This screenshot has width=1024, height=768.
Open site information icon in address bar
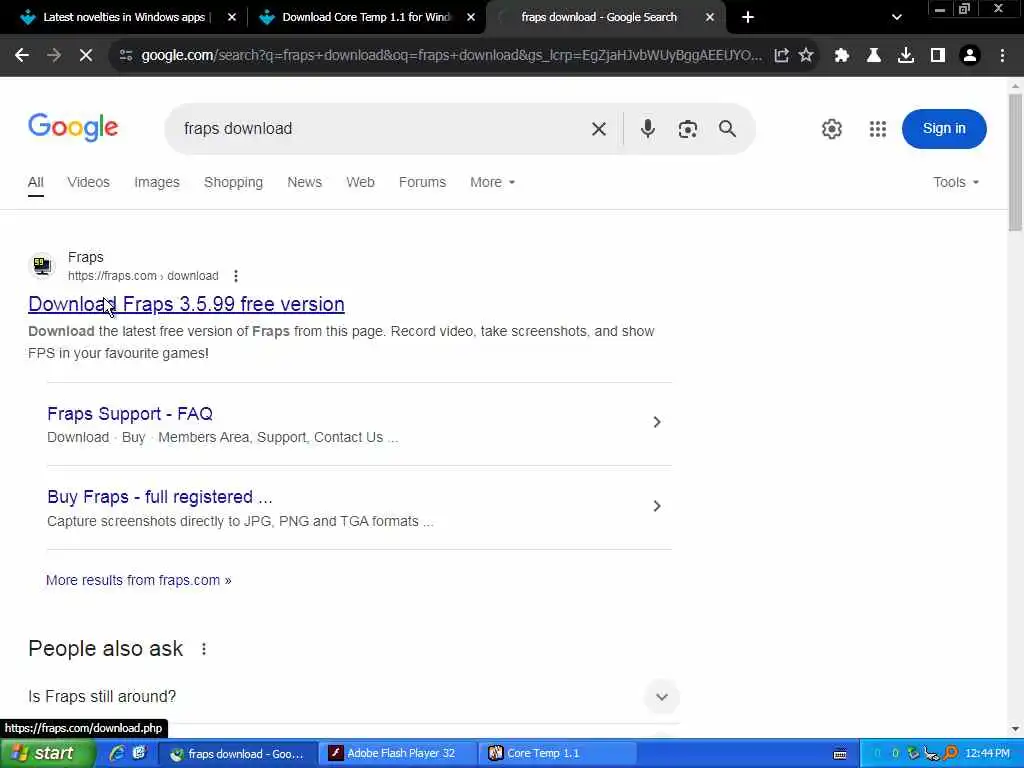pyautogui.click(x=126, y=56)
